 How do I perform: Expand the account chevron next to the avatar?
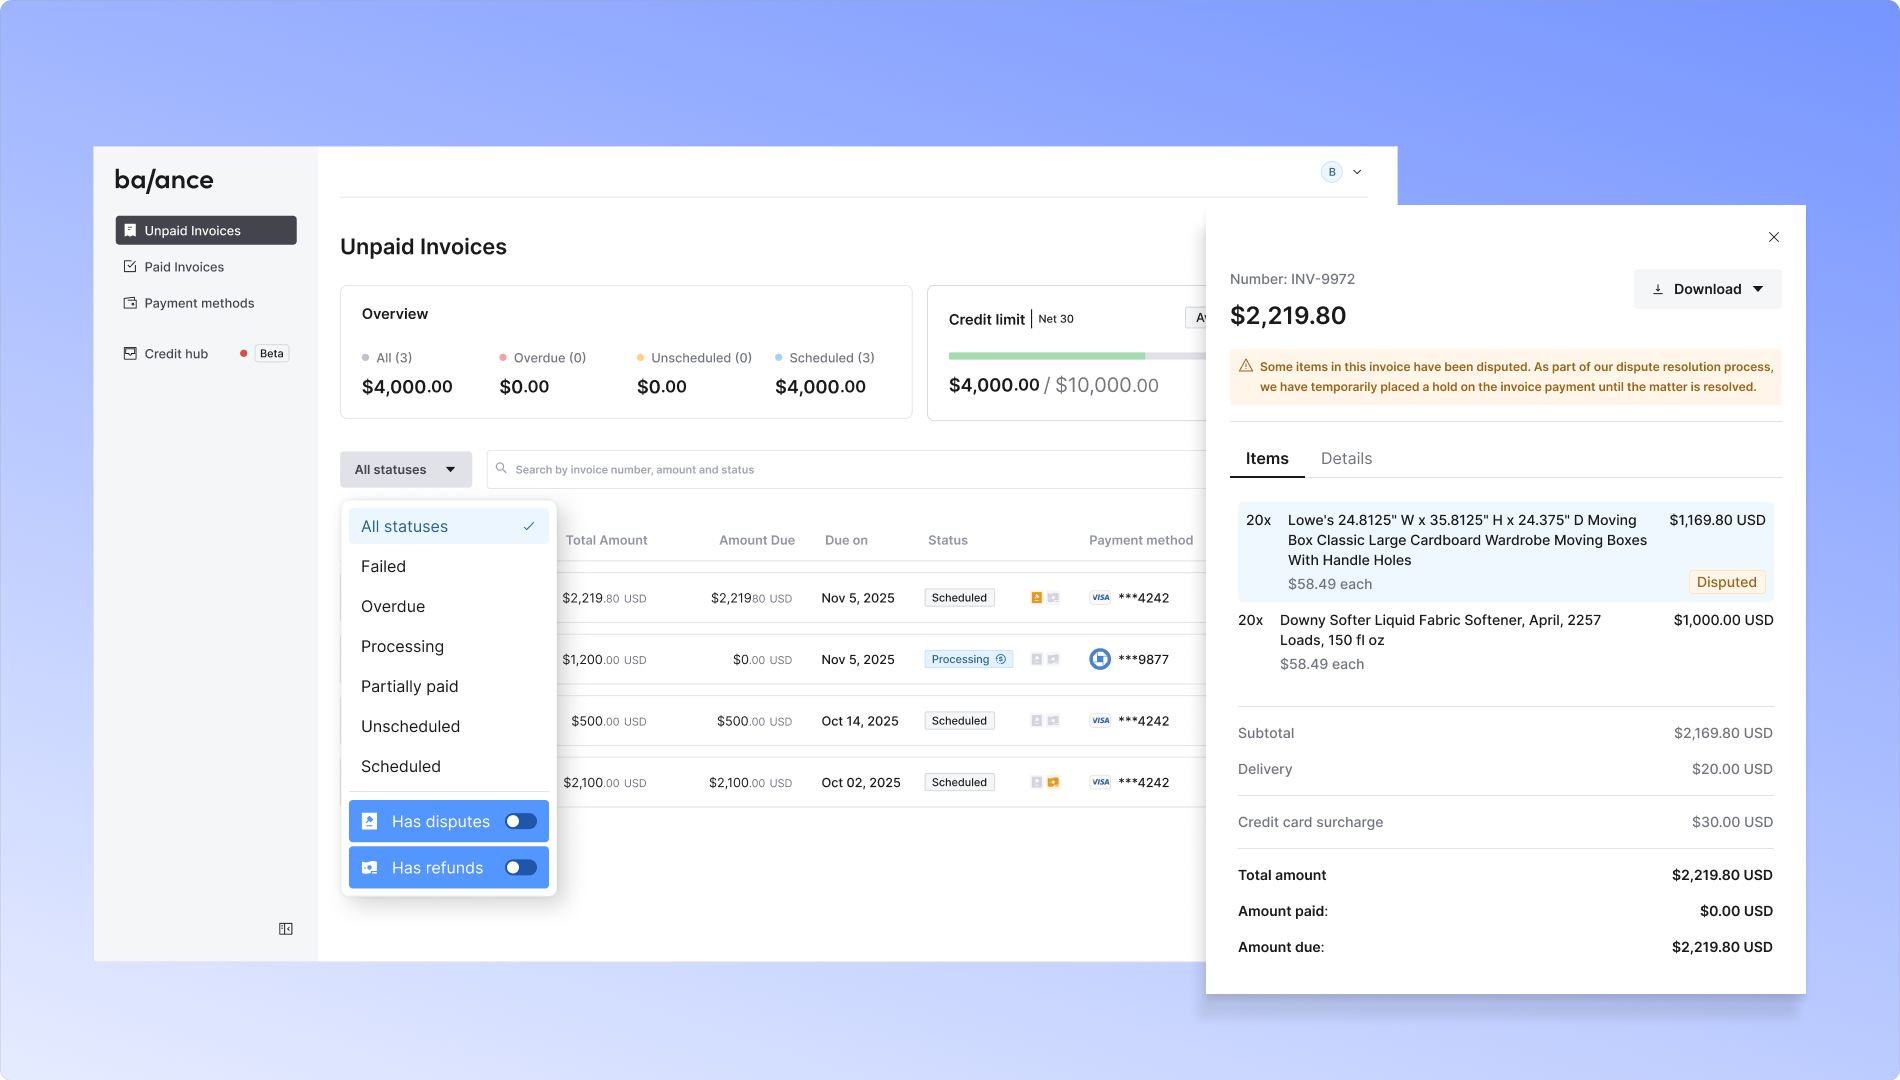(1357, 172)
